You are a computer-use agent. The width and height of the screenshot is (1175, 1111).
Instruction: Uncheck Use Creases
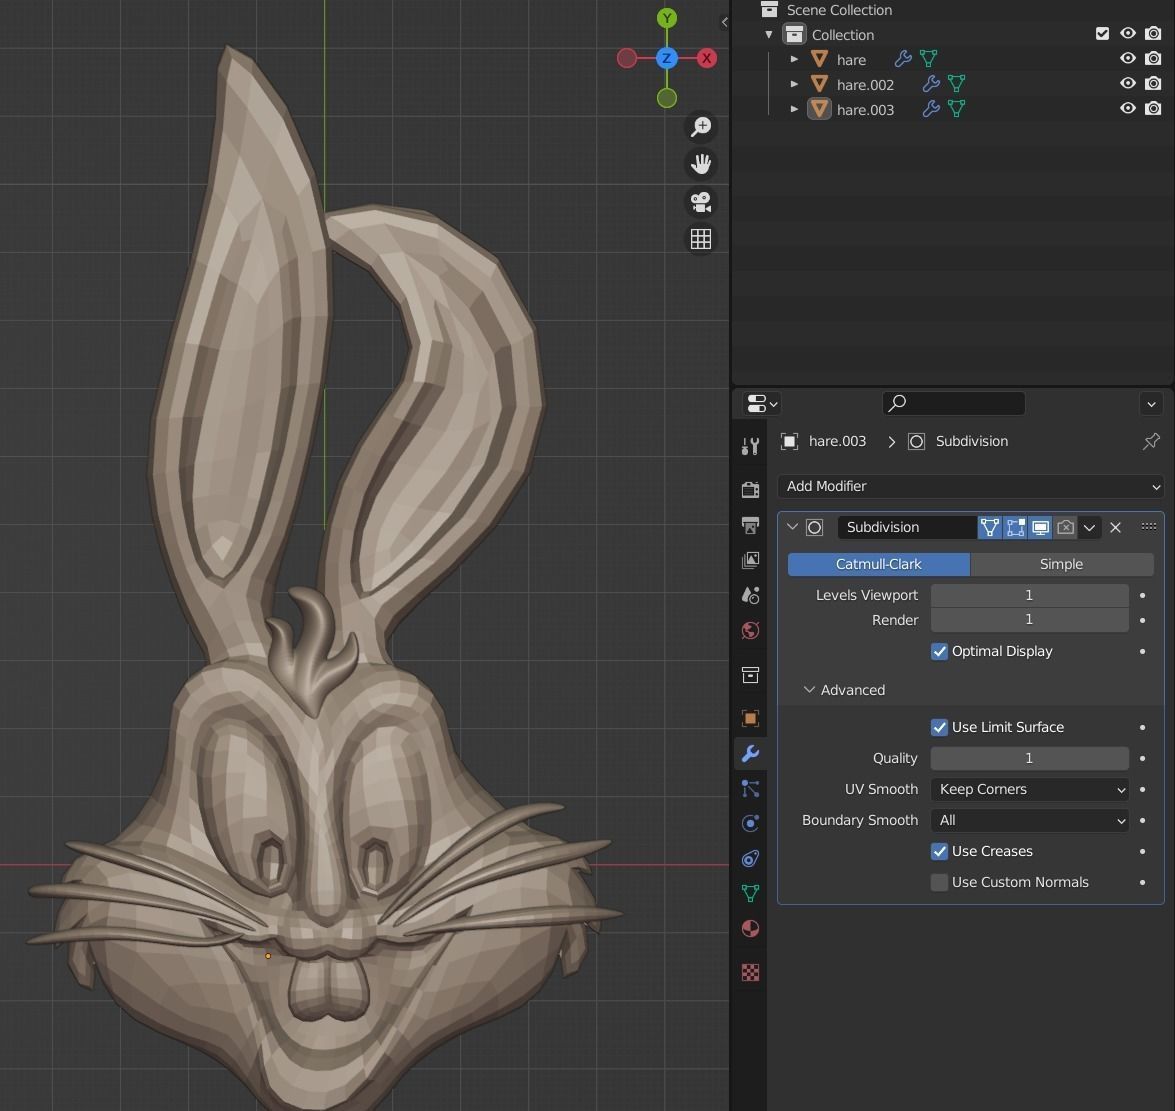(939, 851)
